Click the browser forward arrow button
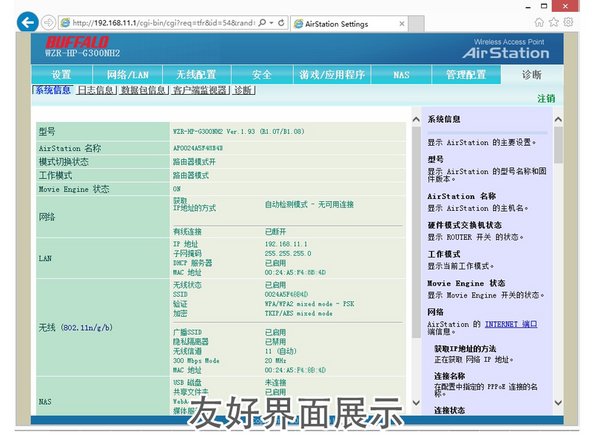This screenshot has height=444, width=592. [48, 23]
